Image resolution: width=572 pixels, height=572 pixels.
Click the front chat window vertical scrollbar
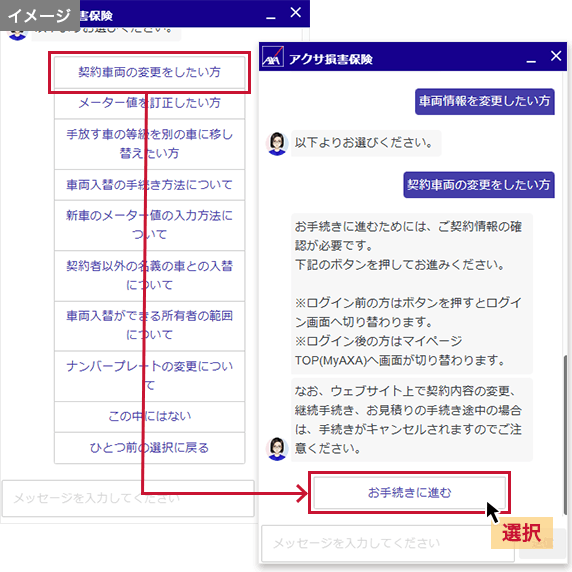tap(565, 435)
